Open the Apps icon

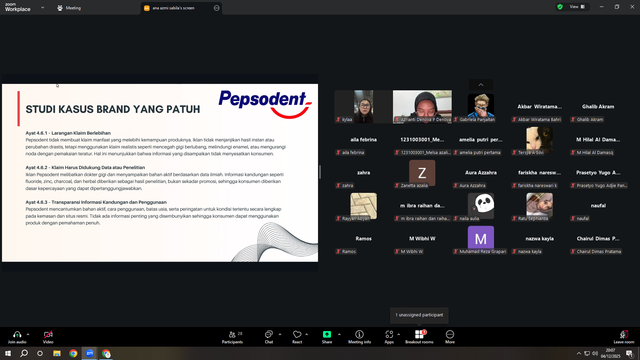coord(389,334)
